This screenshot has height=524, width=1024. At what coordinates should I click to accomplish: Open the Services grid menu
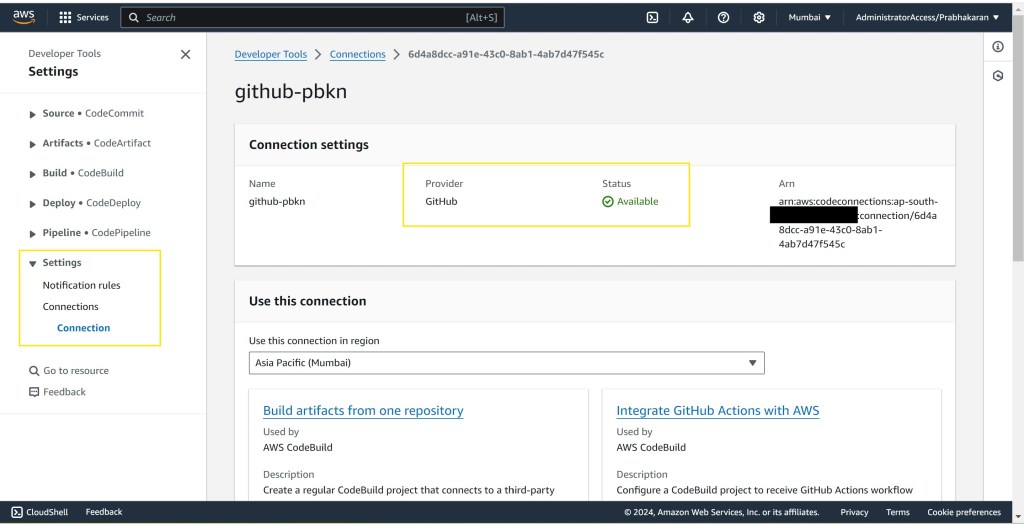[84, 17]
